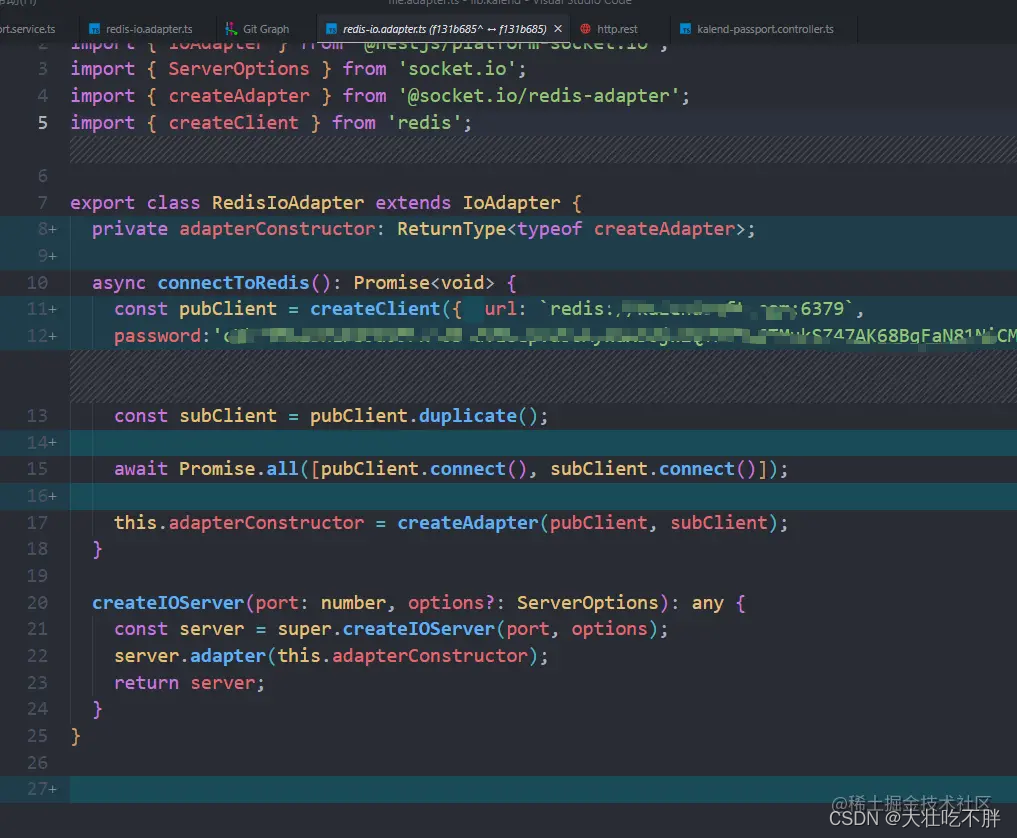Click 'Promise' in await Promise.all on line 15

217,469
